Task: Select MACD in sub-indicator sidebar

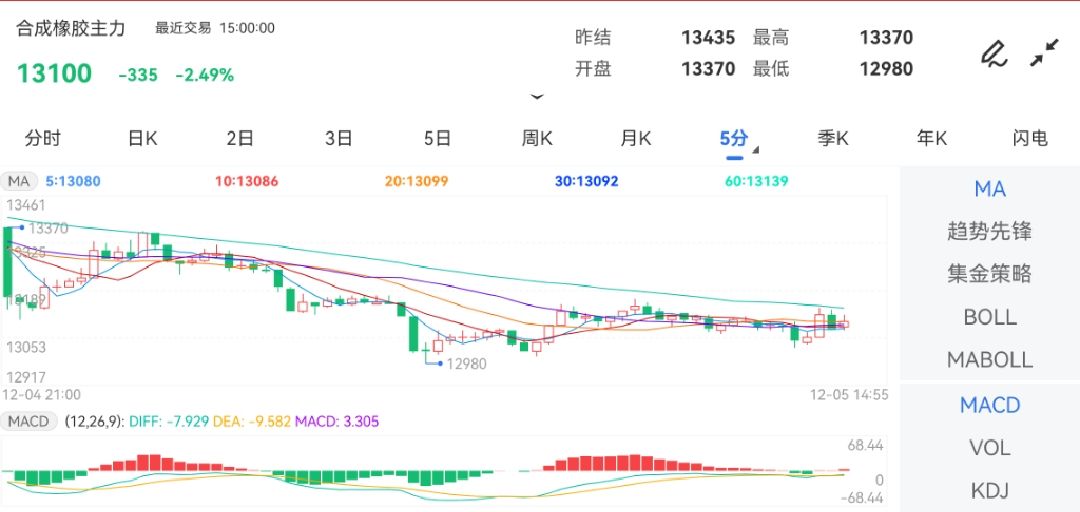Action: [x=990, y=405]
